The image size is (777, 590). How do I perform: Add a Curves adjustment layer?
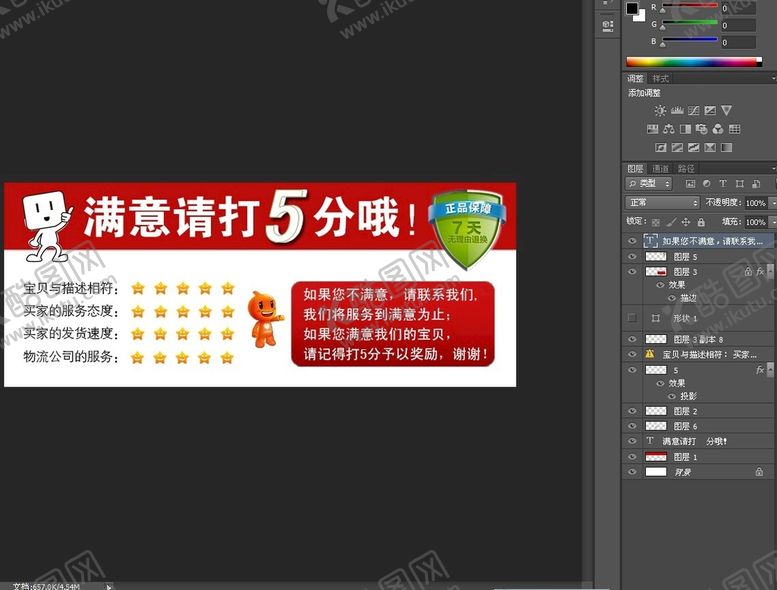click(x=693, y=111)
